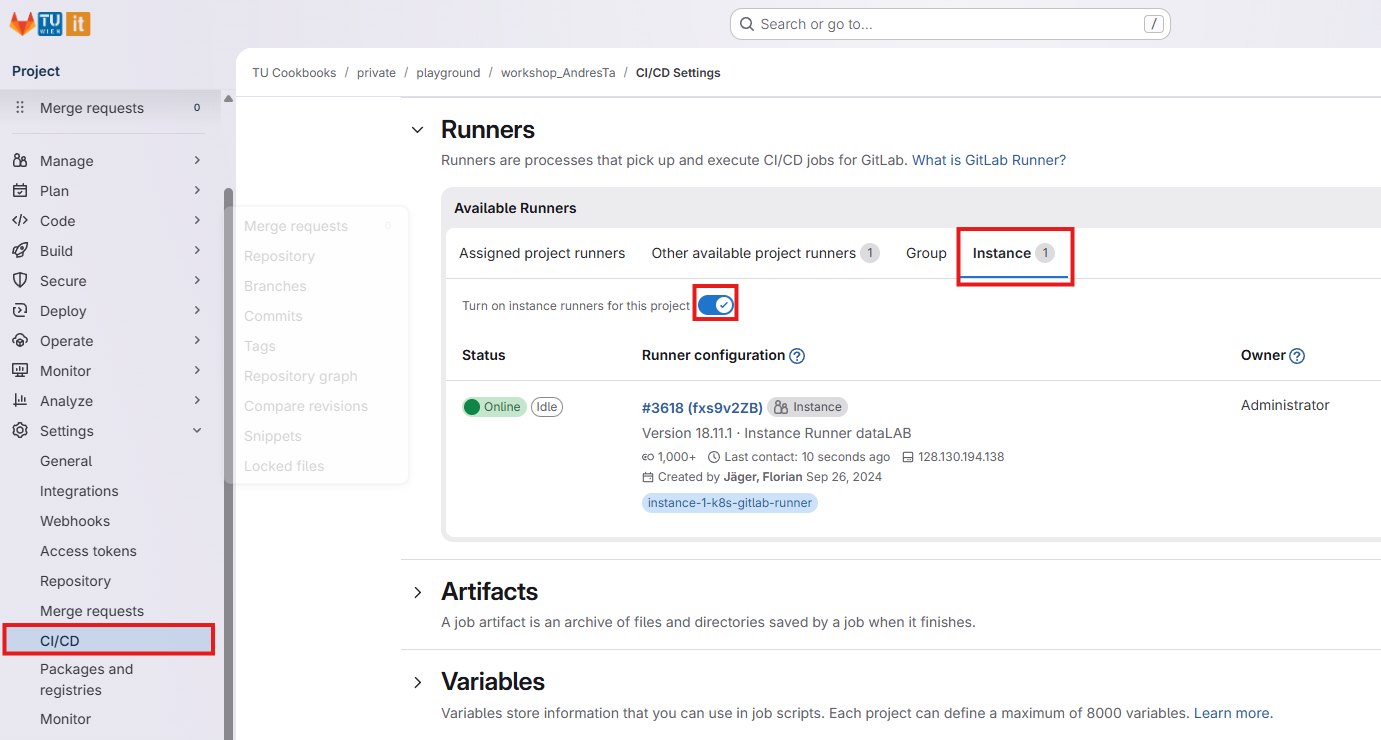Click the Build rocket icon
The width and height of the screenshot is (1381, 740).
[20, 251]
